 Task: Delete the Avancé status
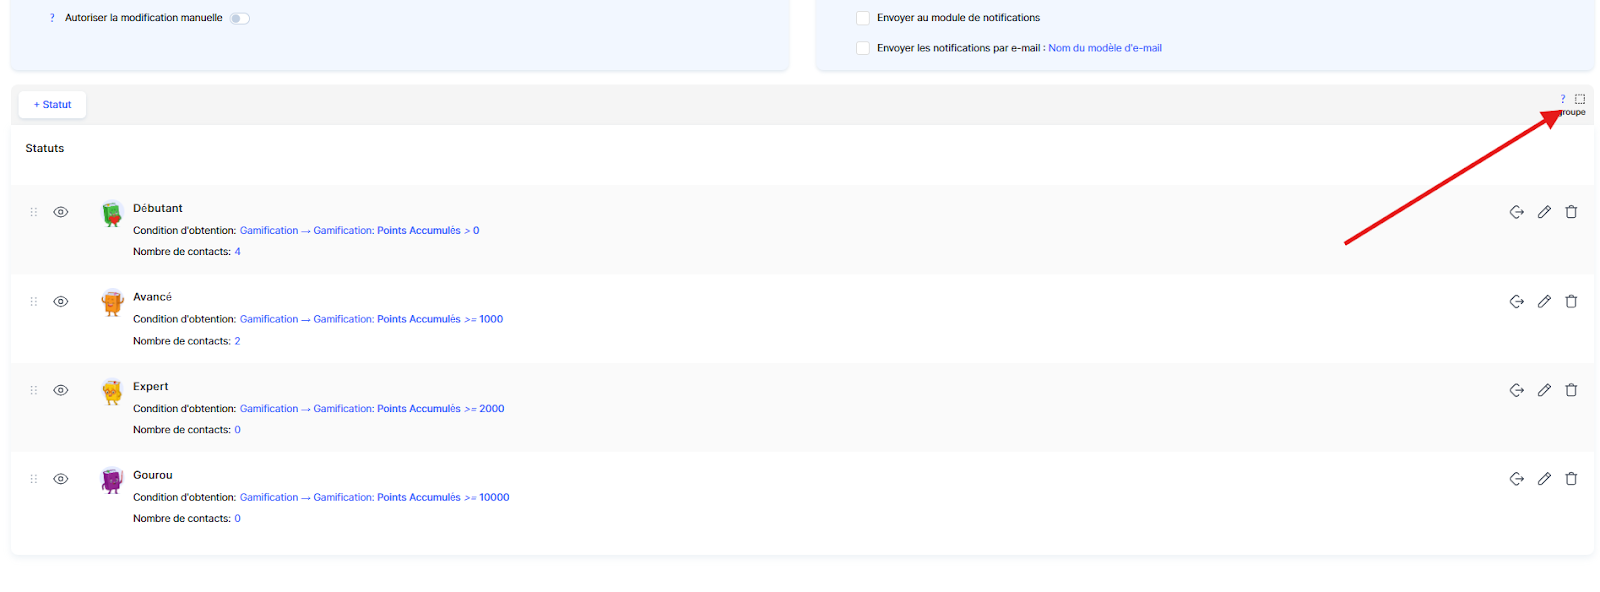pos(1571,301)
